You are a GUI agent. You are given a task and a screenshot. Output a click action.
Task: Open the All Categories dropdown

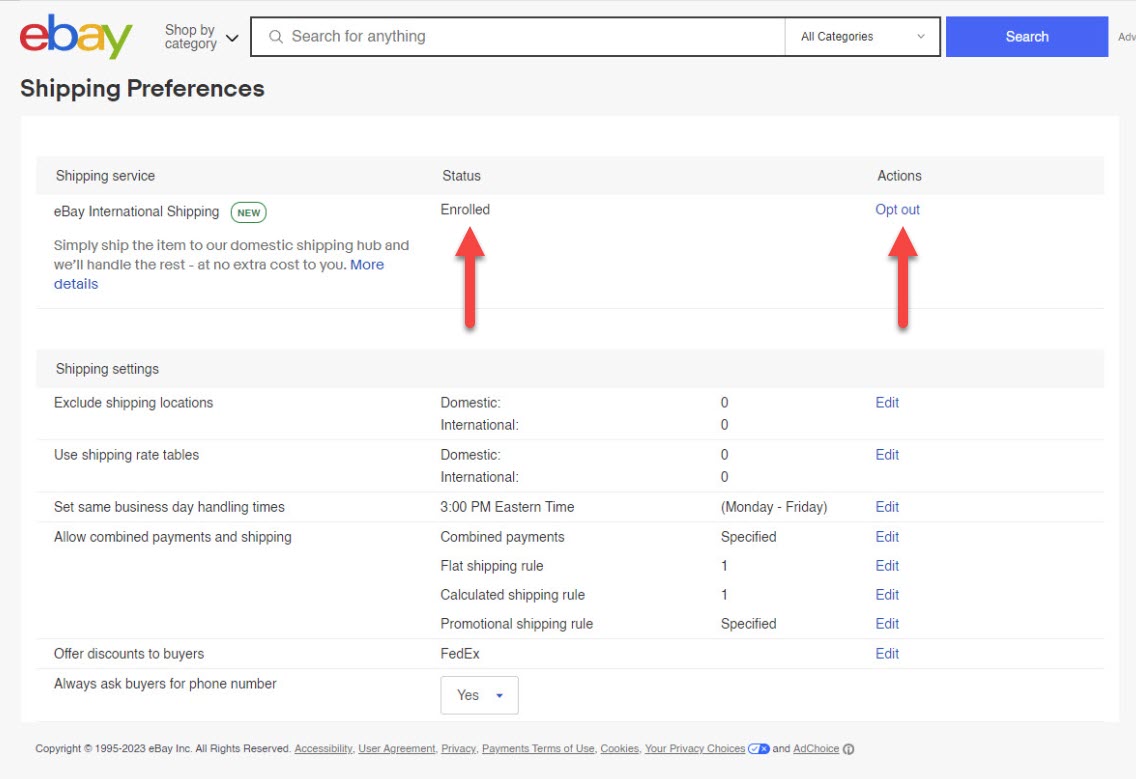point(862,36)
